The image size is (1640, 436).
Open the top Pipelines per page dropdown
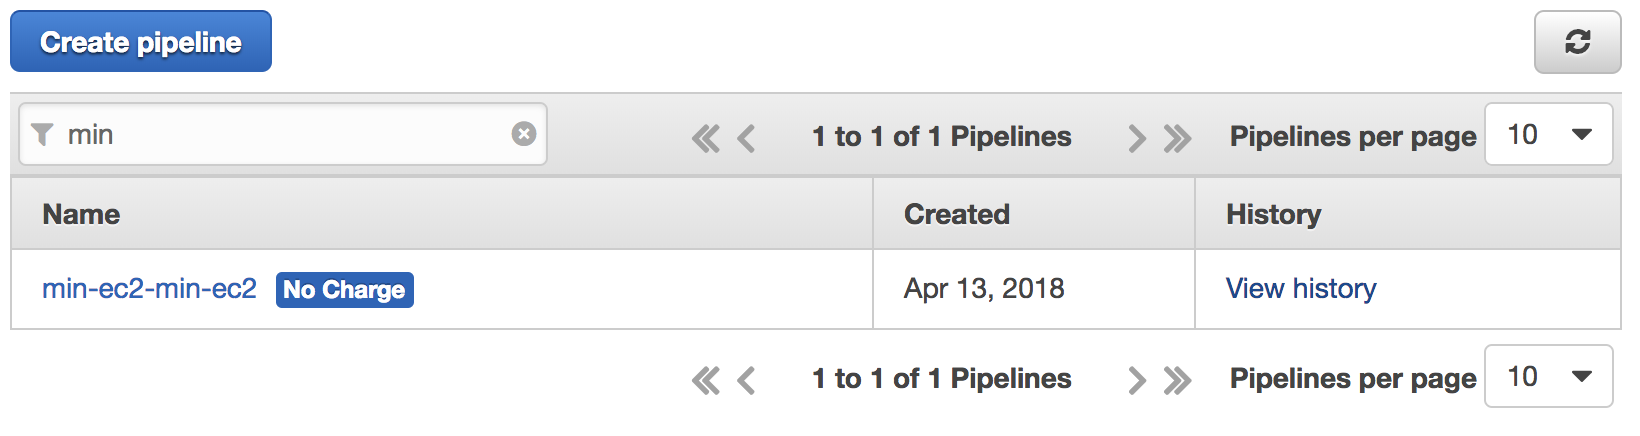(x=1549, y=134)
